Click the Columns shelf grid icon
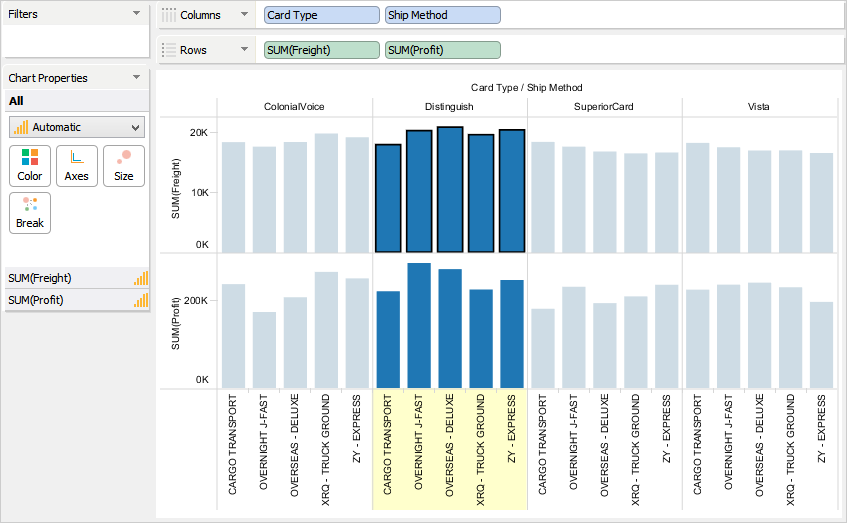 click(169, 16)
